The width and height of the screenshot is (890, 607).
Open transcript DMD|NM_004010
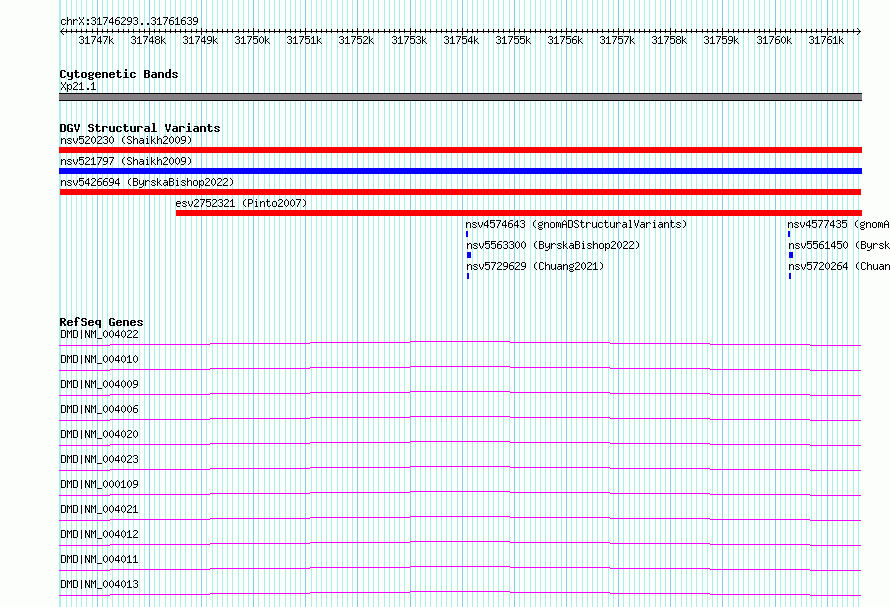[99, 359]
